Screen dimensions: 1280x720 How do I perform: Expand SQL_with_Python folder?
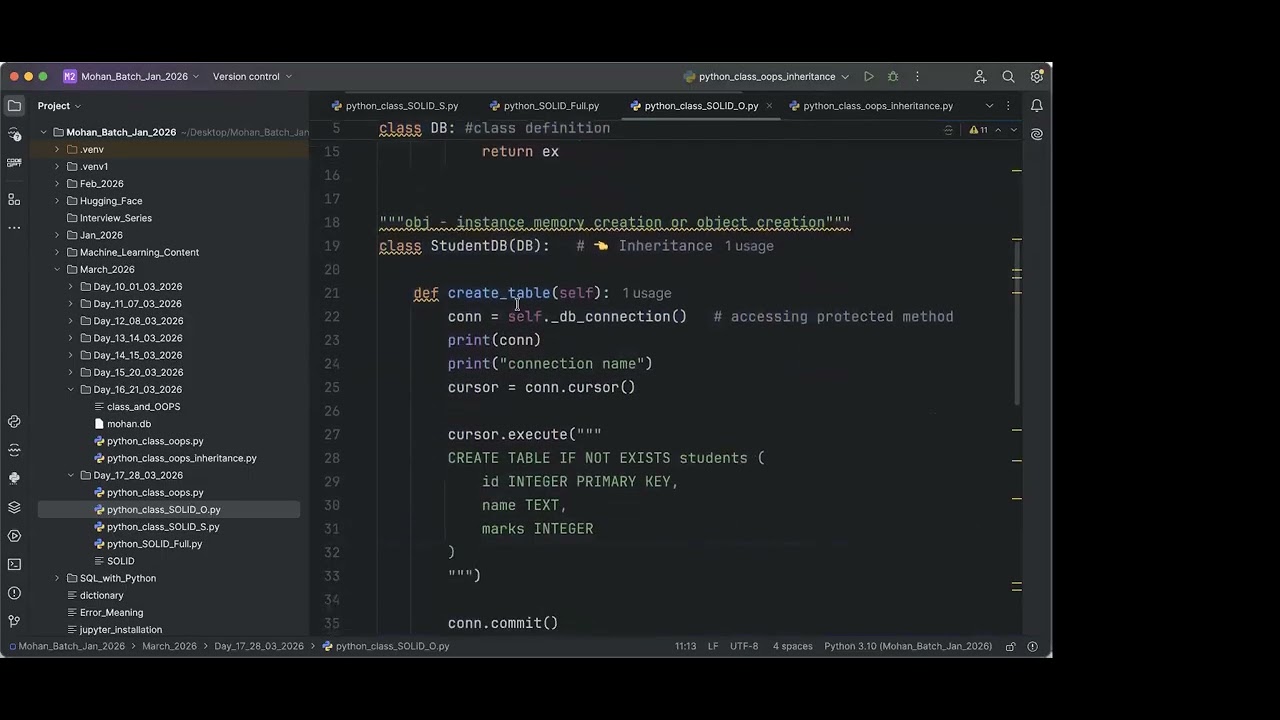point(57,579)
